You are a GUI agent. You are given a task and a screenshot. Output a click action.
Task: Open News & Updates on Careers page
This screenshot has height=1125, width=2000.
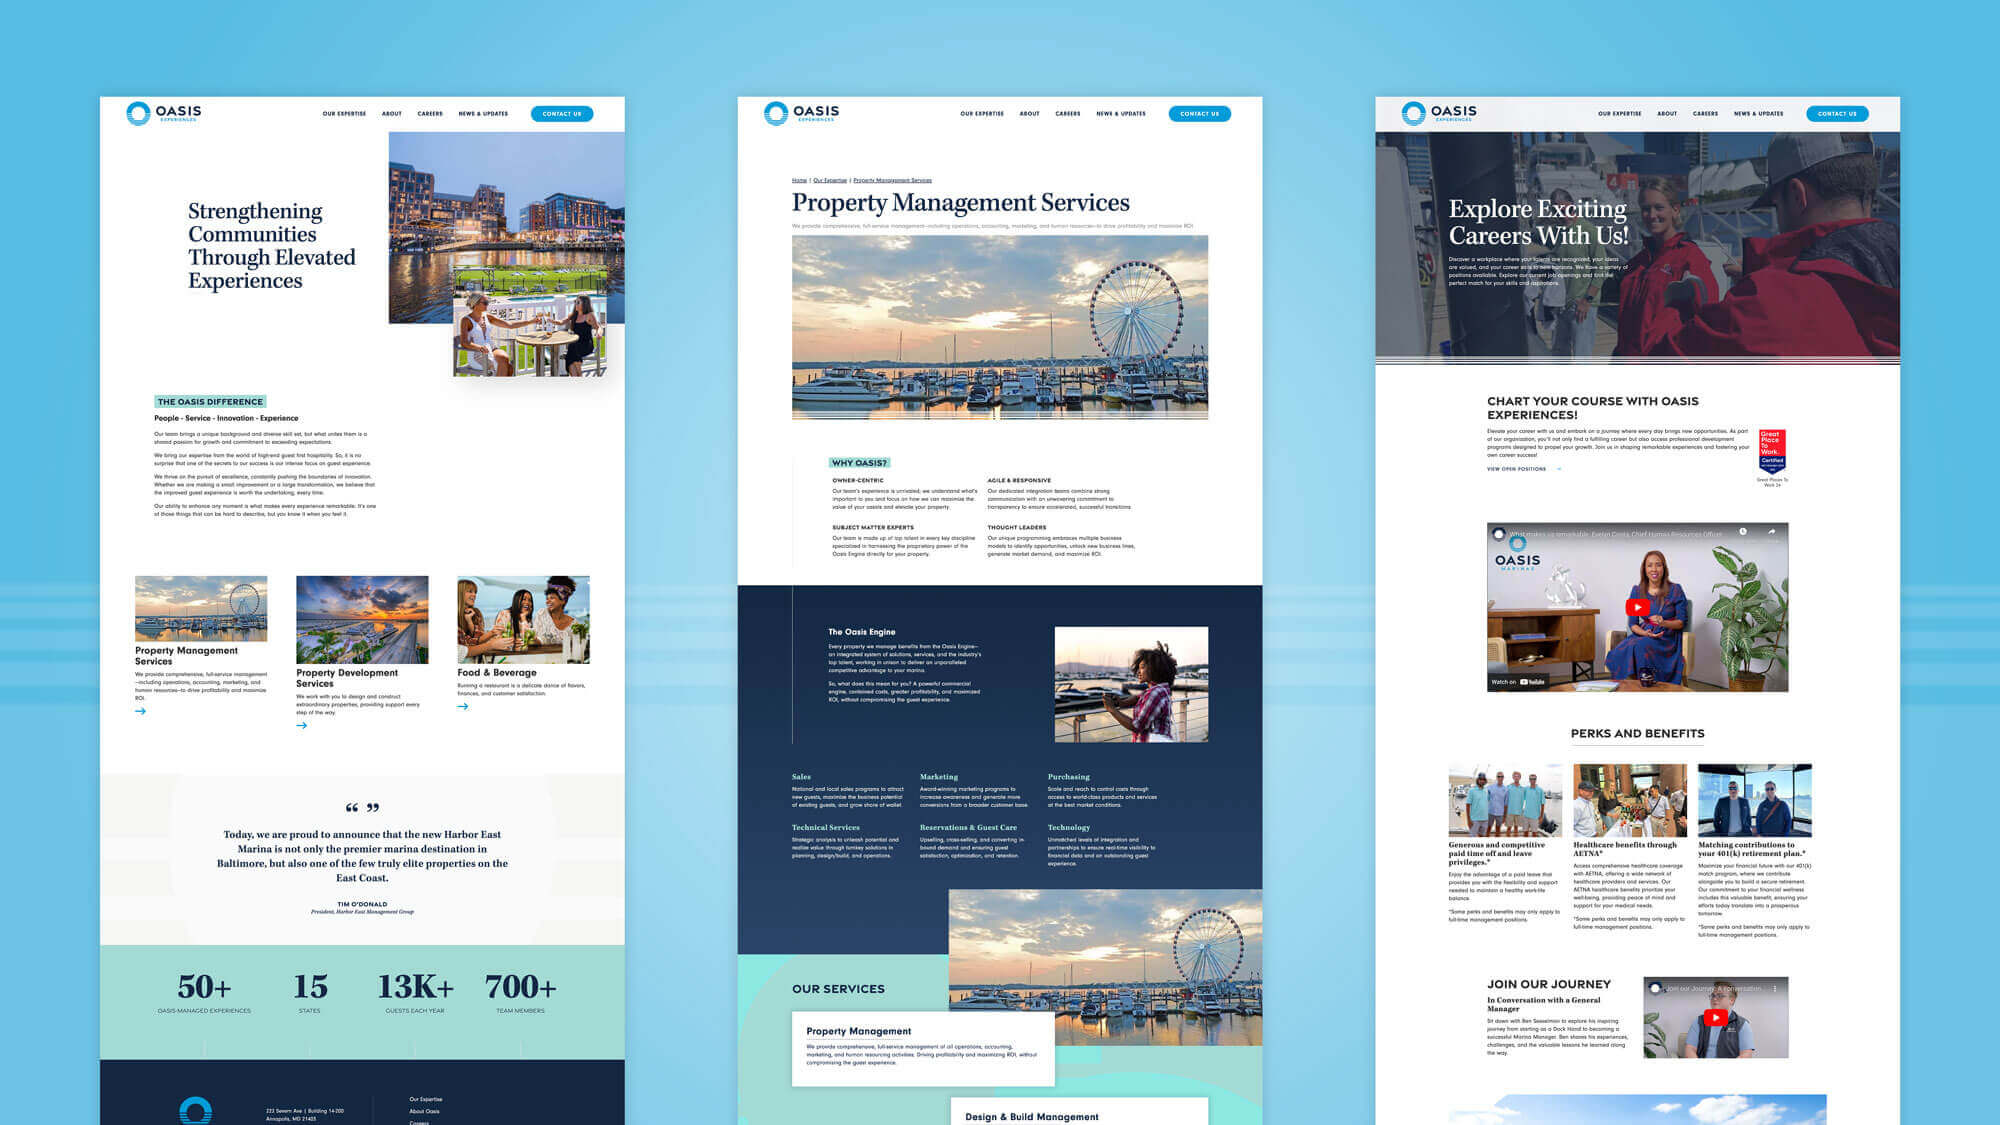1758,114
